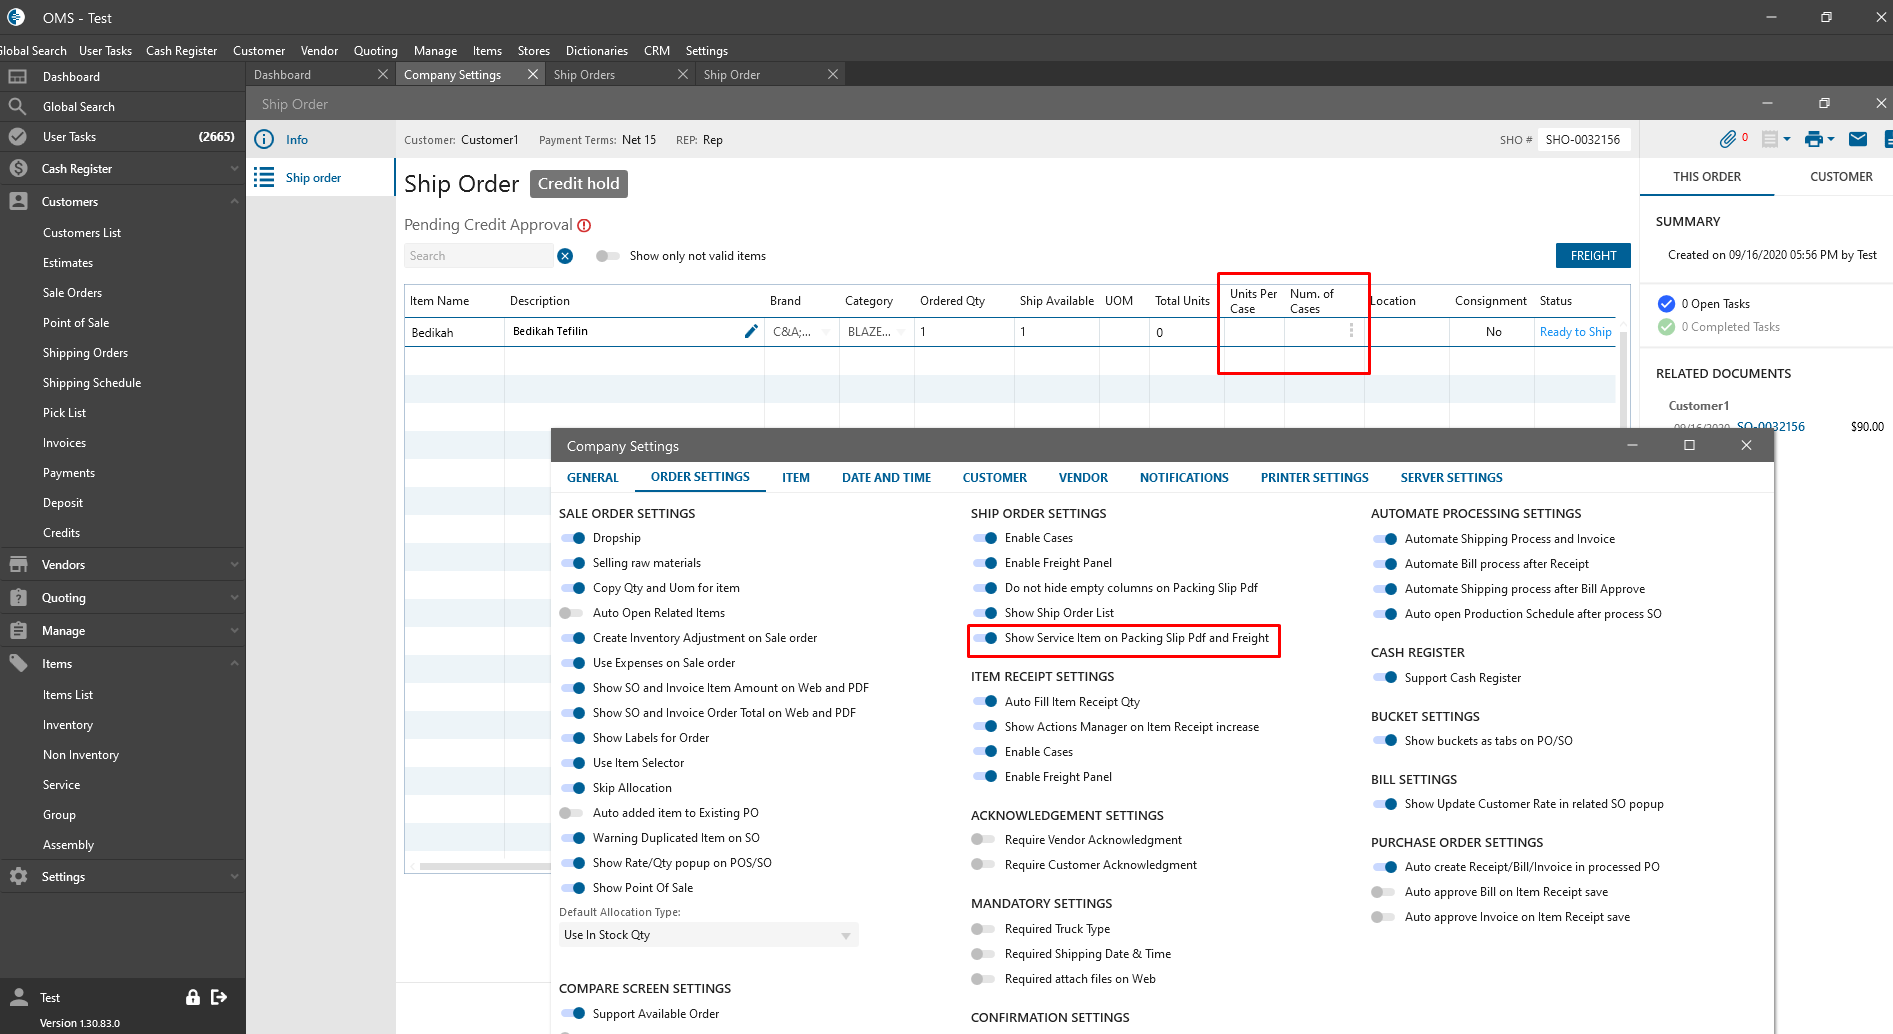The height and width of the screenshot is (1034, 1893).
Task: Open the Ready to Ship status link
Action: tap(1575, 332)
